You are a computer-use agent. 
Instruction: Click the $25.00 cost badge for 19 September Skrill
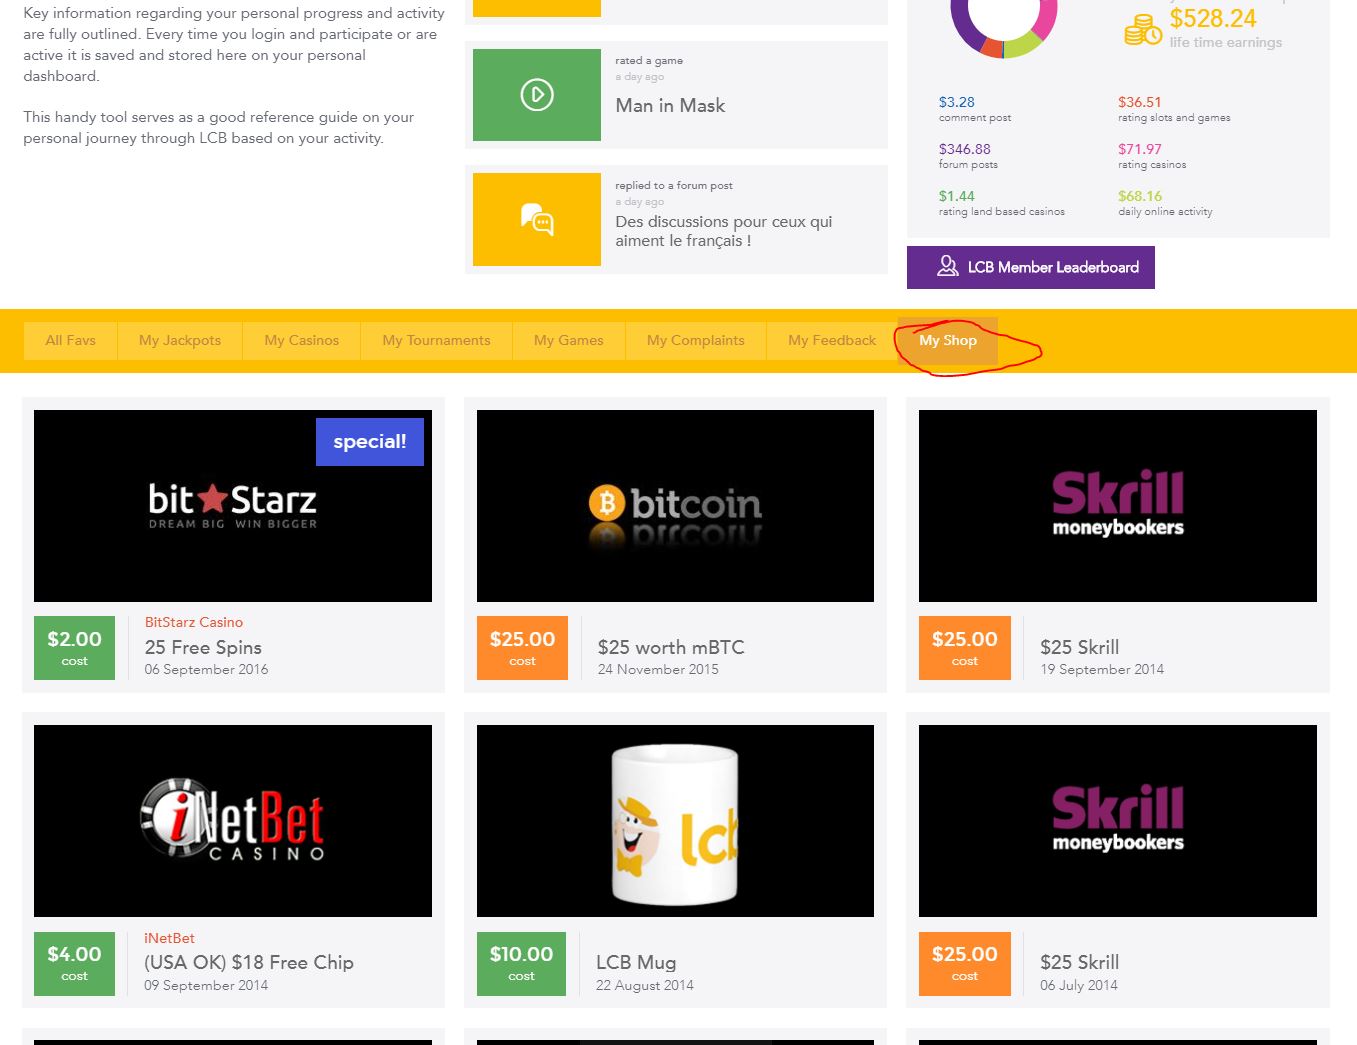click(x=964, y=648)
